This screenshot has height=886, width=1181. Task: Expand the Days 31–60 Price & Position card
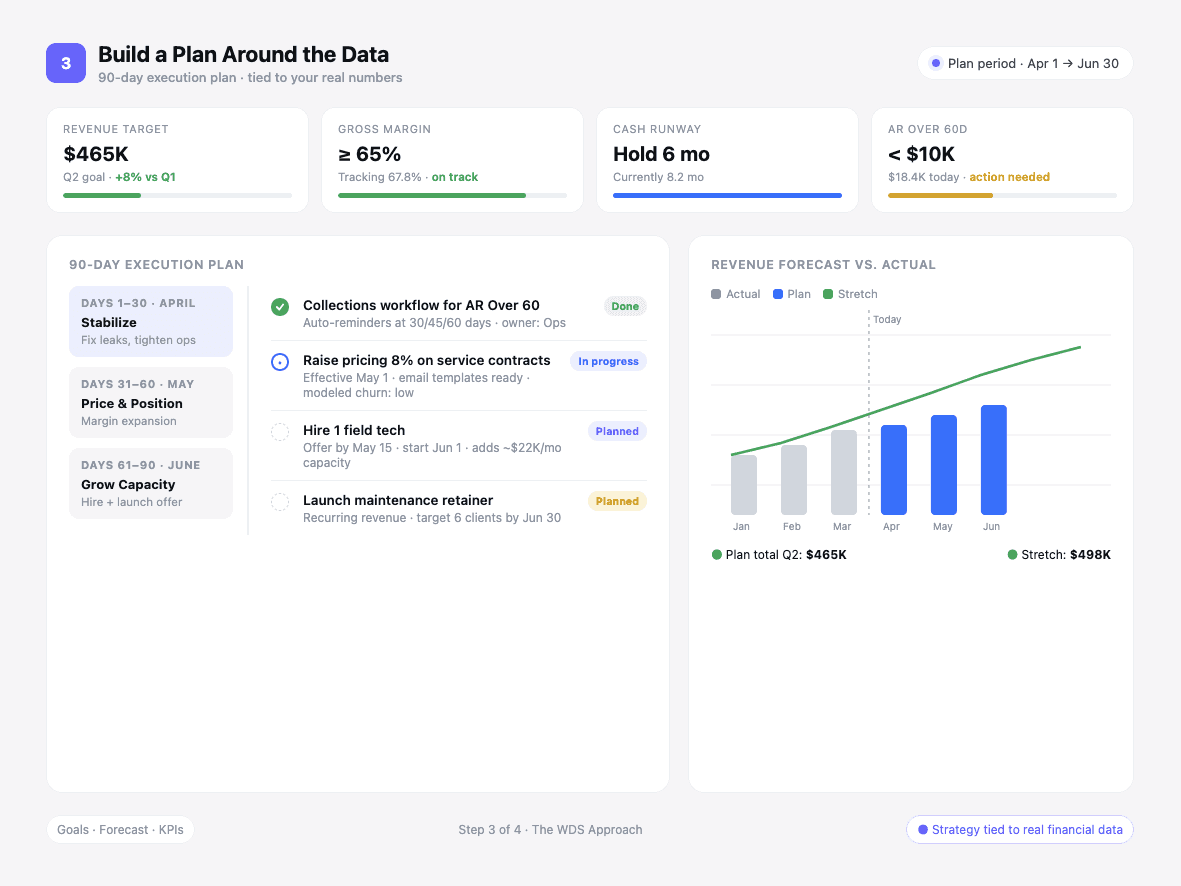[150, 402]
